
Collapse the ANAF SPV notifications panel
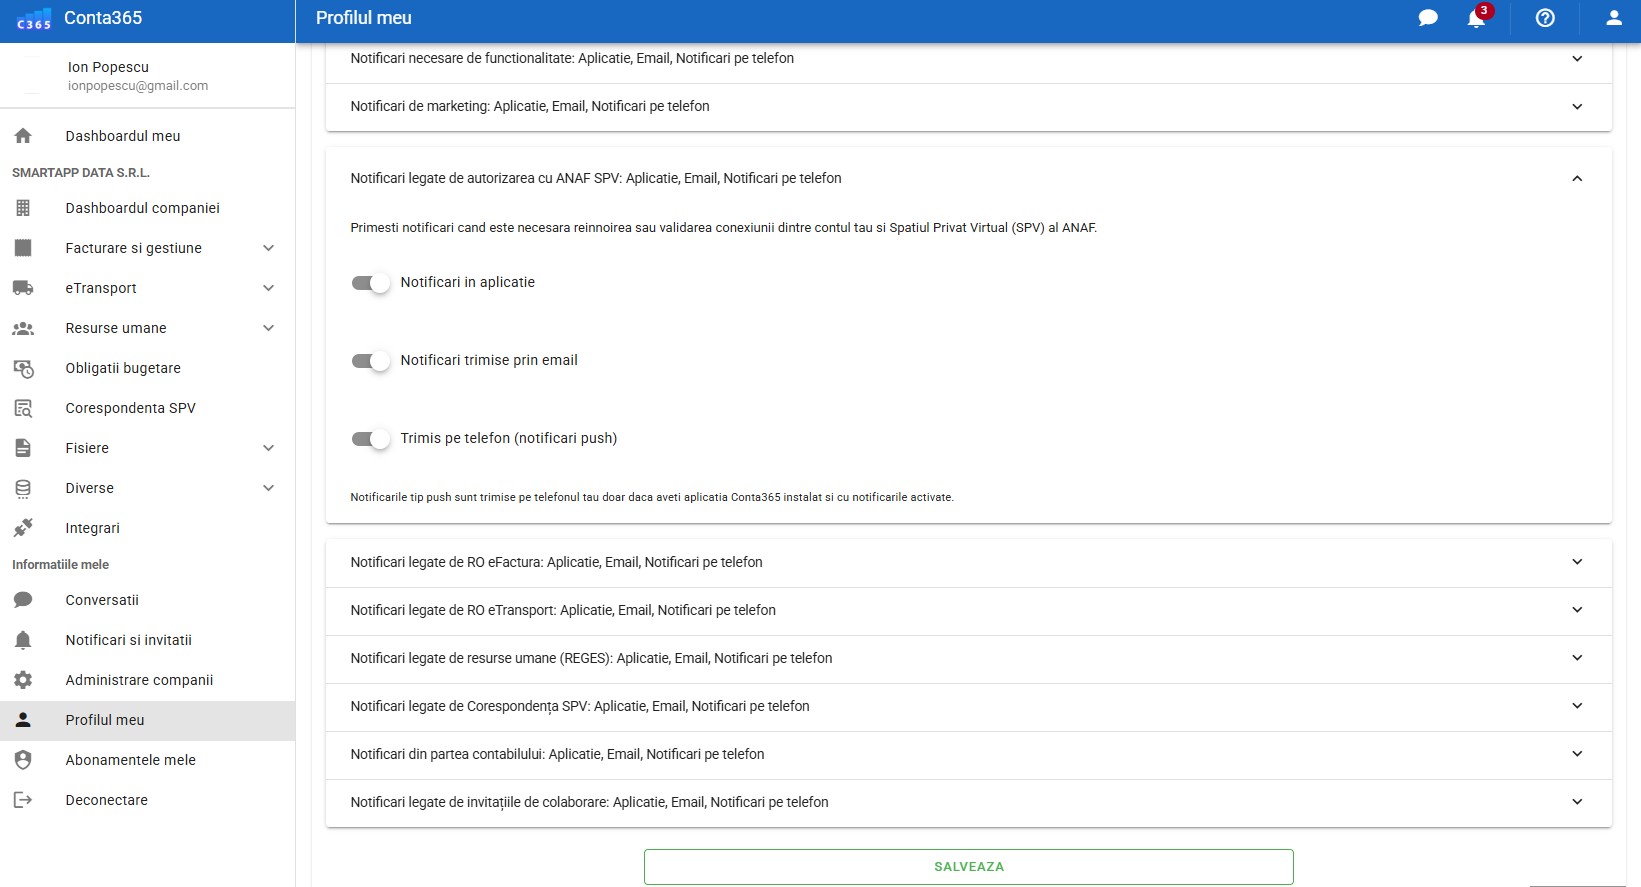click(x=1576, y=178)
